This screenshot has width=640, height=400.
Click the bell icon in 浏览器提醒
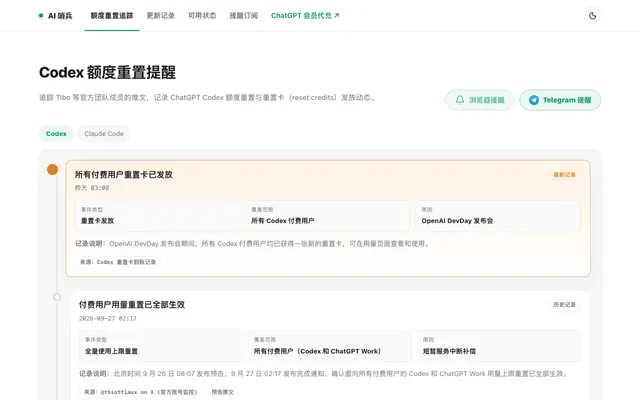coord(460,100)
